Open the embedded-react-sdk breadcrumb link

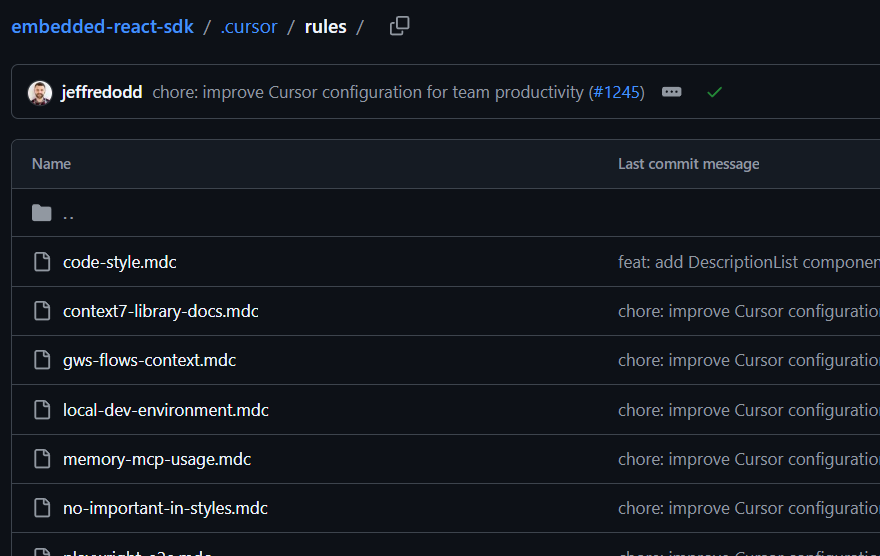click(102, 27)
